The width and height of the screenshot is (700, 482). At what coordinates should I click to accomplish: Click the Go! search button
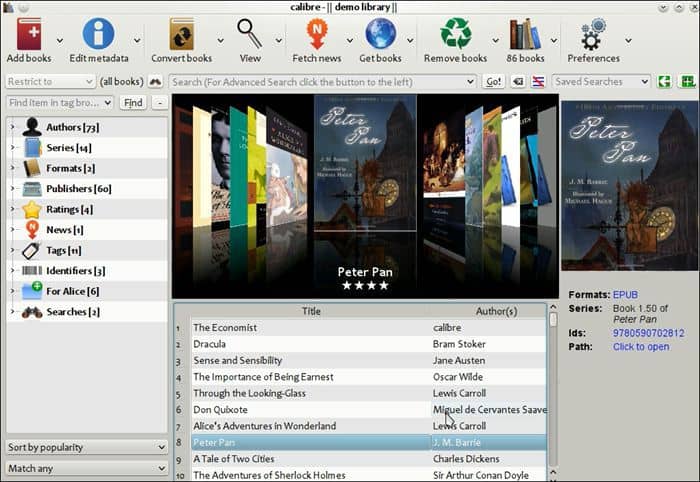[493, 82]
